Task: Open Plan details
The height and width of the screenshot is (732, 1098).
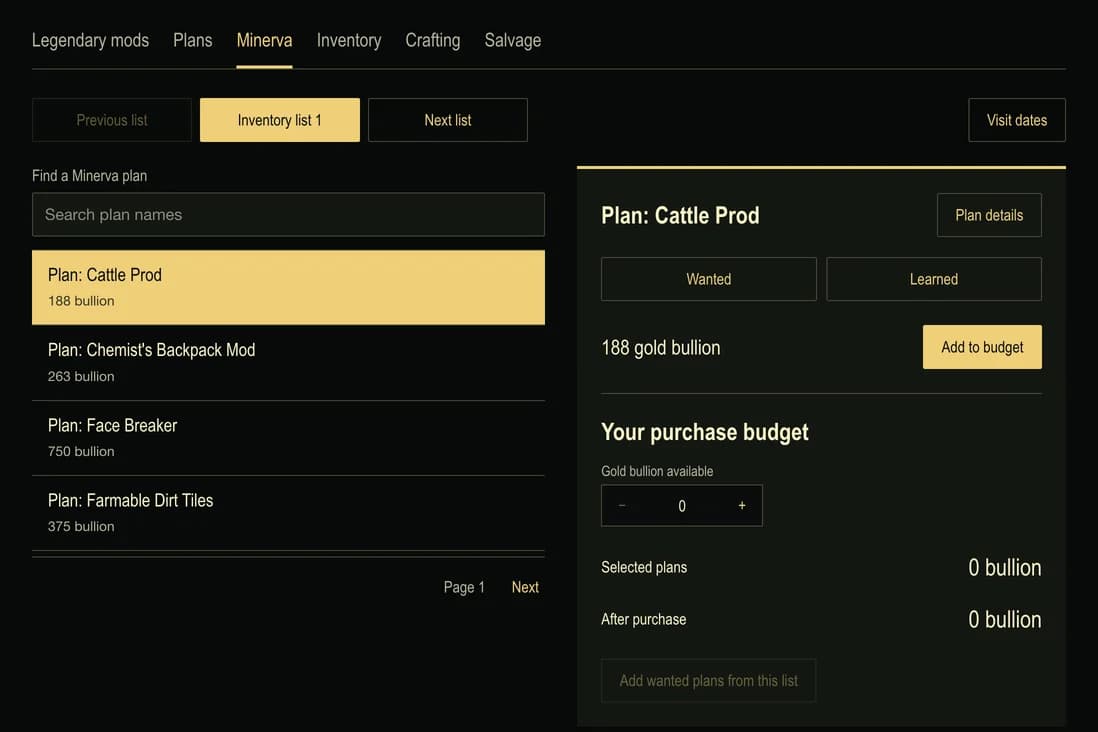Action: [x=989, y=215]
